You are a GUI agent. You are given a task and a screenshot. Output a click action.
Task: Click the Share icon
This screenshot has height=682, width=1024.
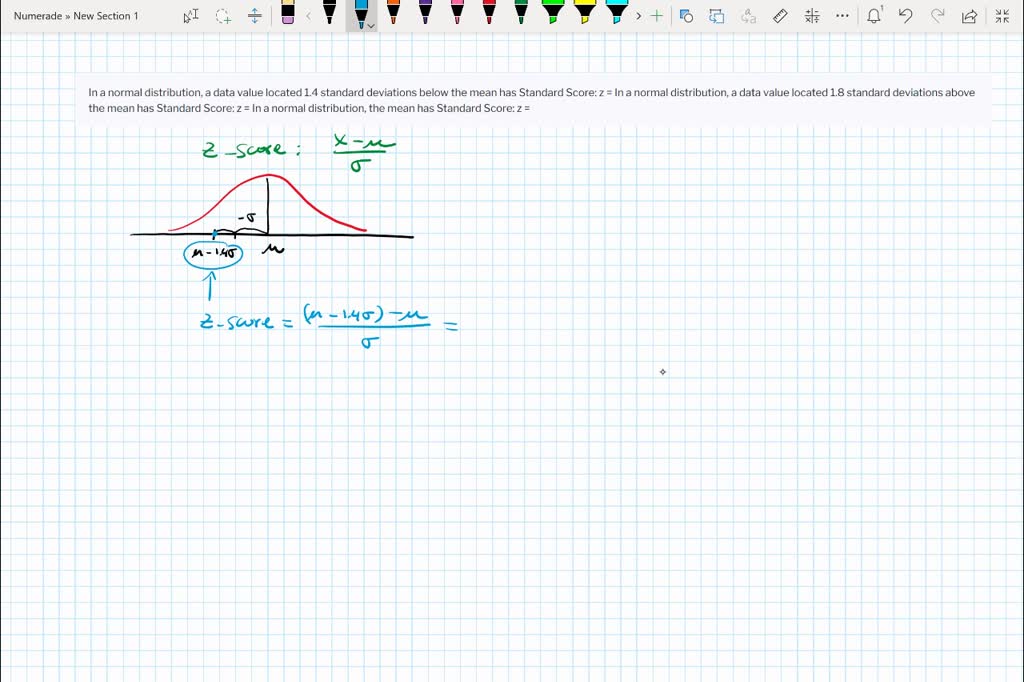(x=968, y=16)
